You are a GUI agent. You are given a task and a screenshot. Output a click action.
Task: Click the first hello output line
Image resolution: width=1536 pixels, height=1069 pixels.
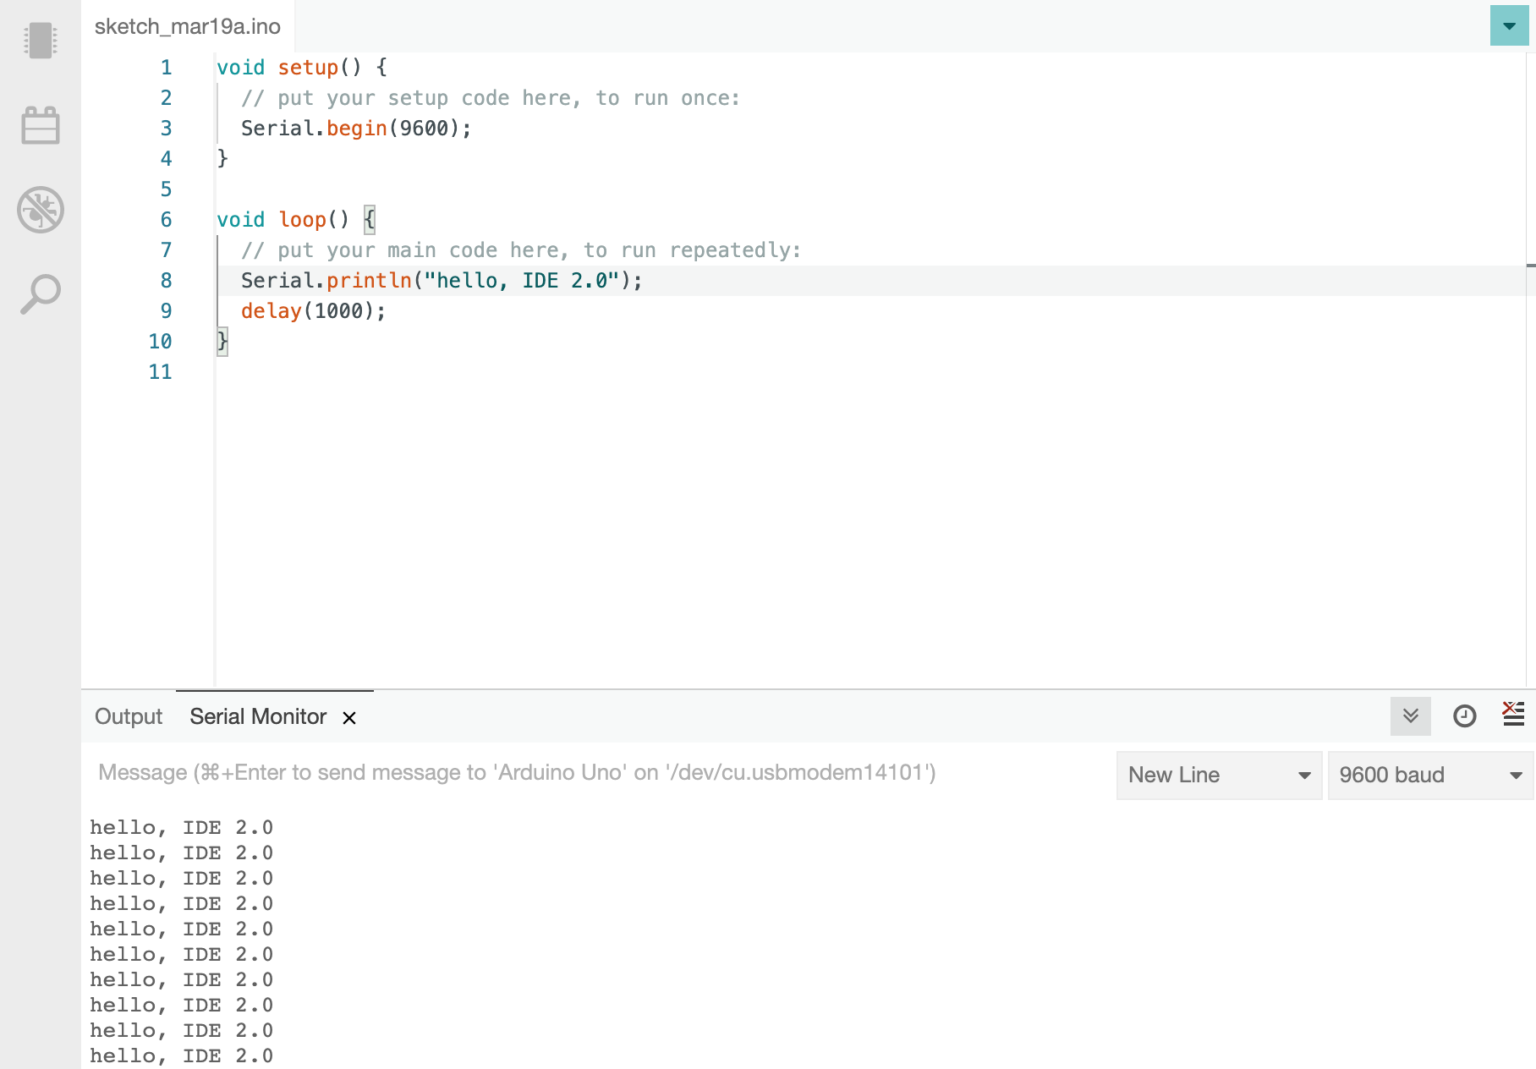[181, 828]
